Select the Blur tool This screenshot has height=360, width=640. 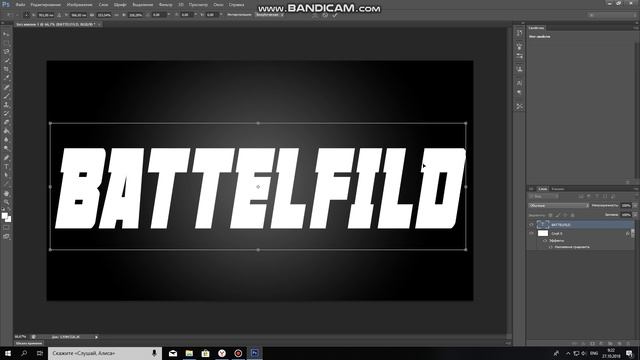tap(6, 140)
